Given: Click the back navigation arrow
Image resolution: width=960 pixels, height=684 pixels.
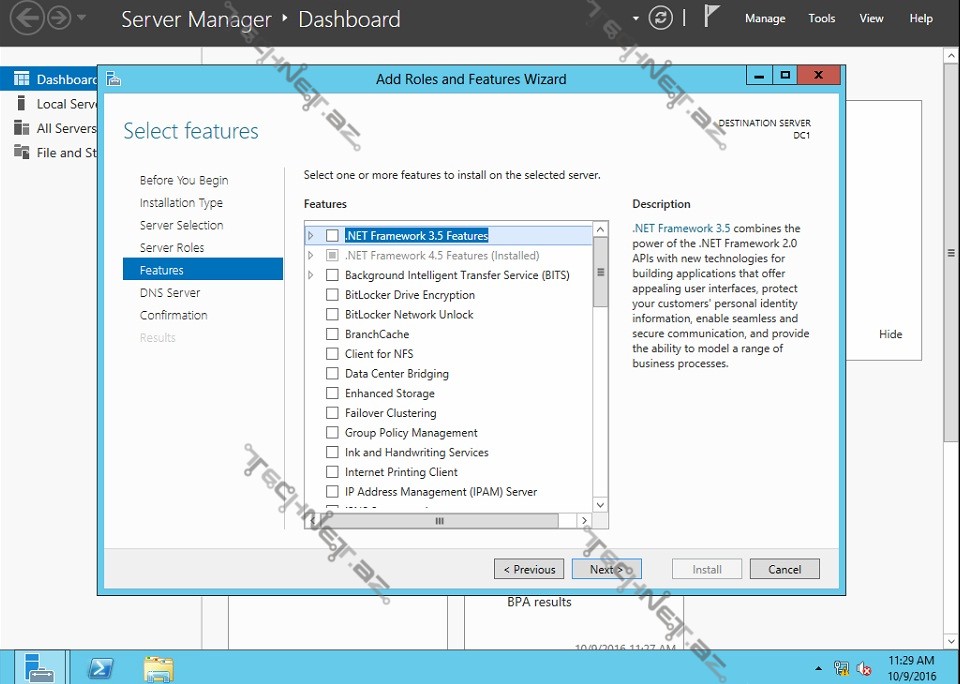Looking at the screenshot, I should pyautogui.click(x=28, y=18).
